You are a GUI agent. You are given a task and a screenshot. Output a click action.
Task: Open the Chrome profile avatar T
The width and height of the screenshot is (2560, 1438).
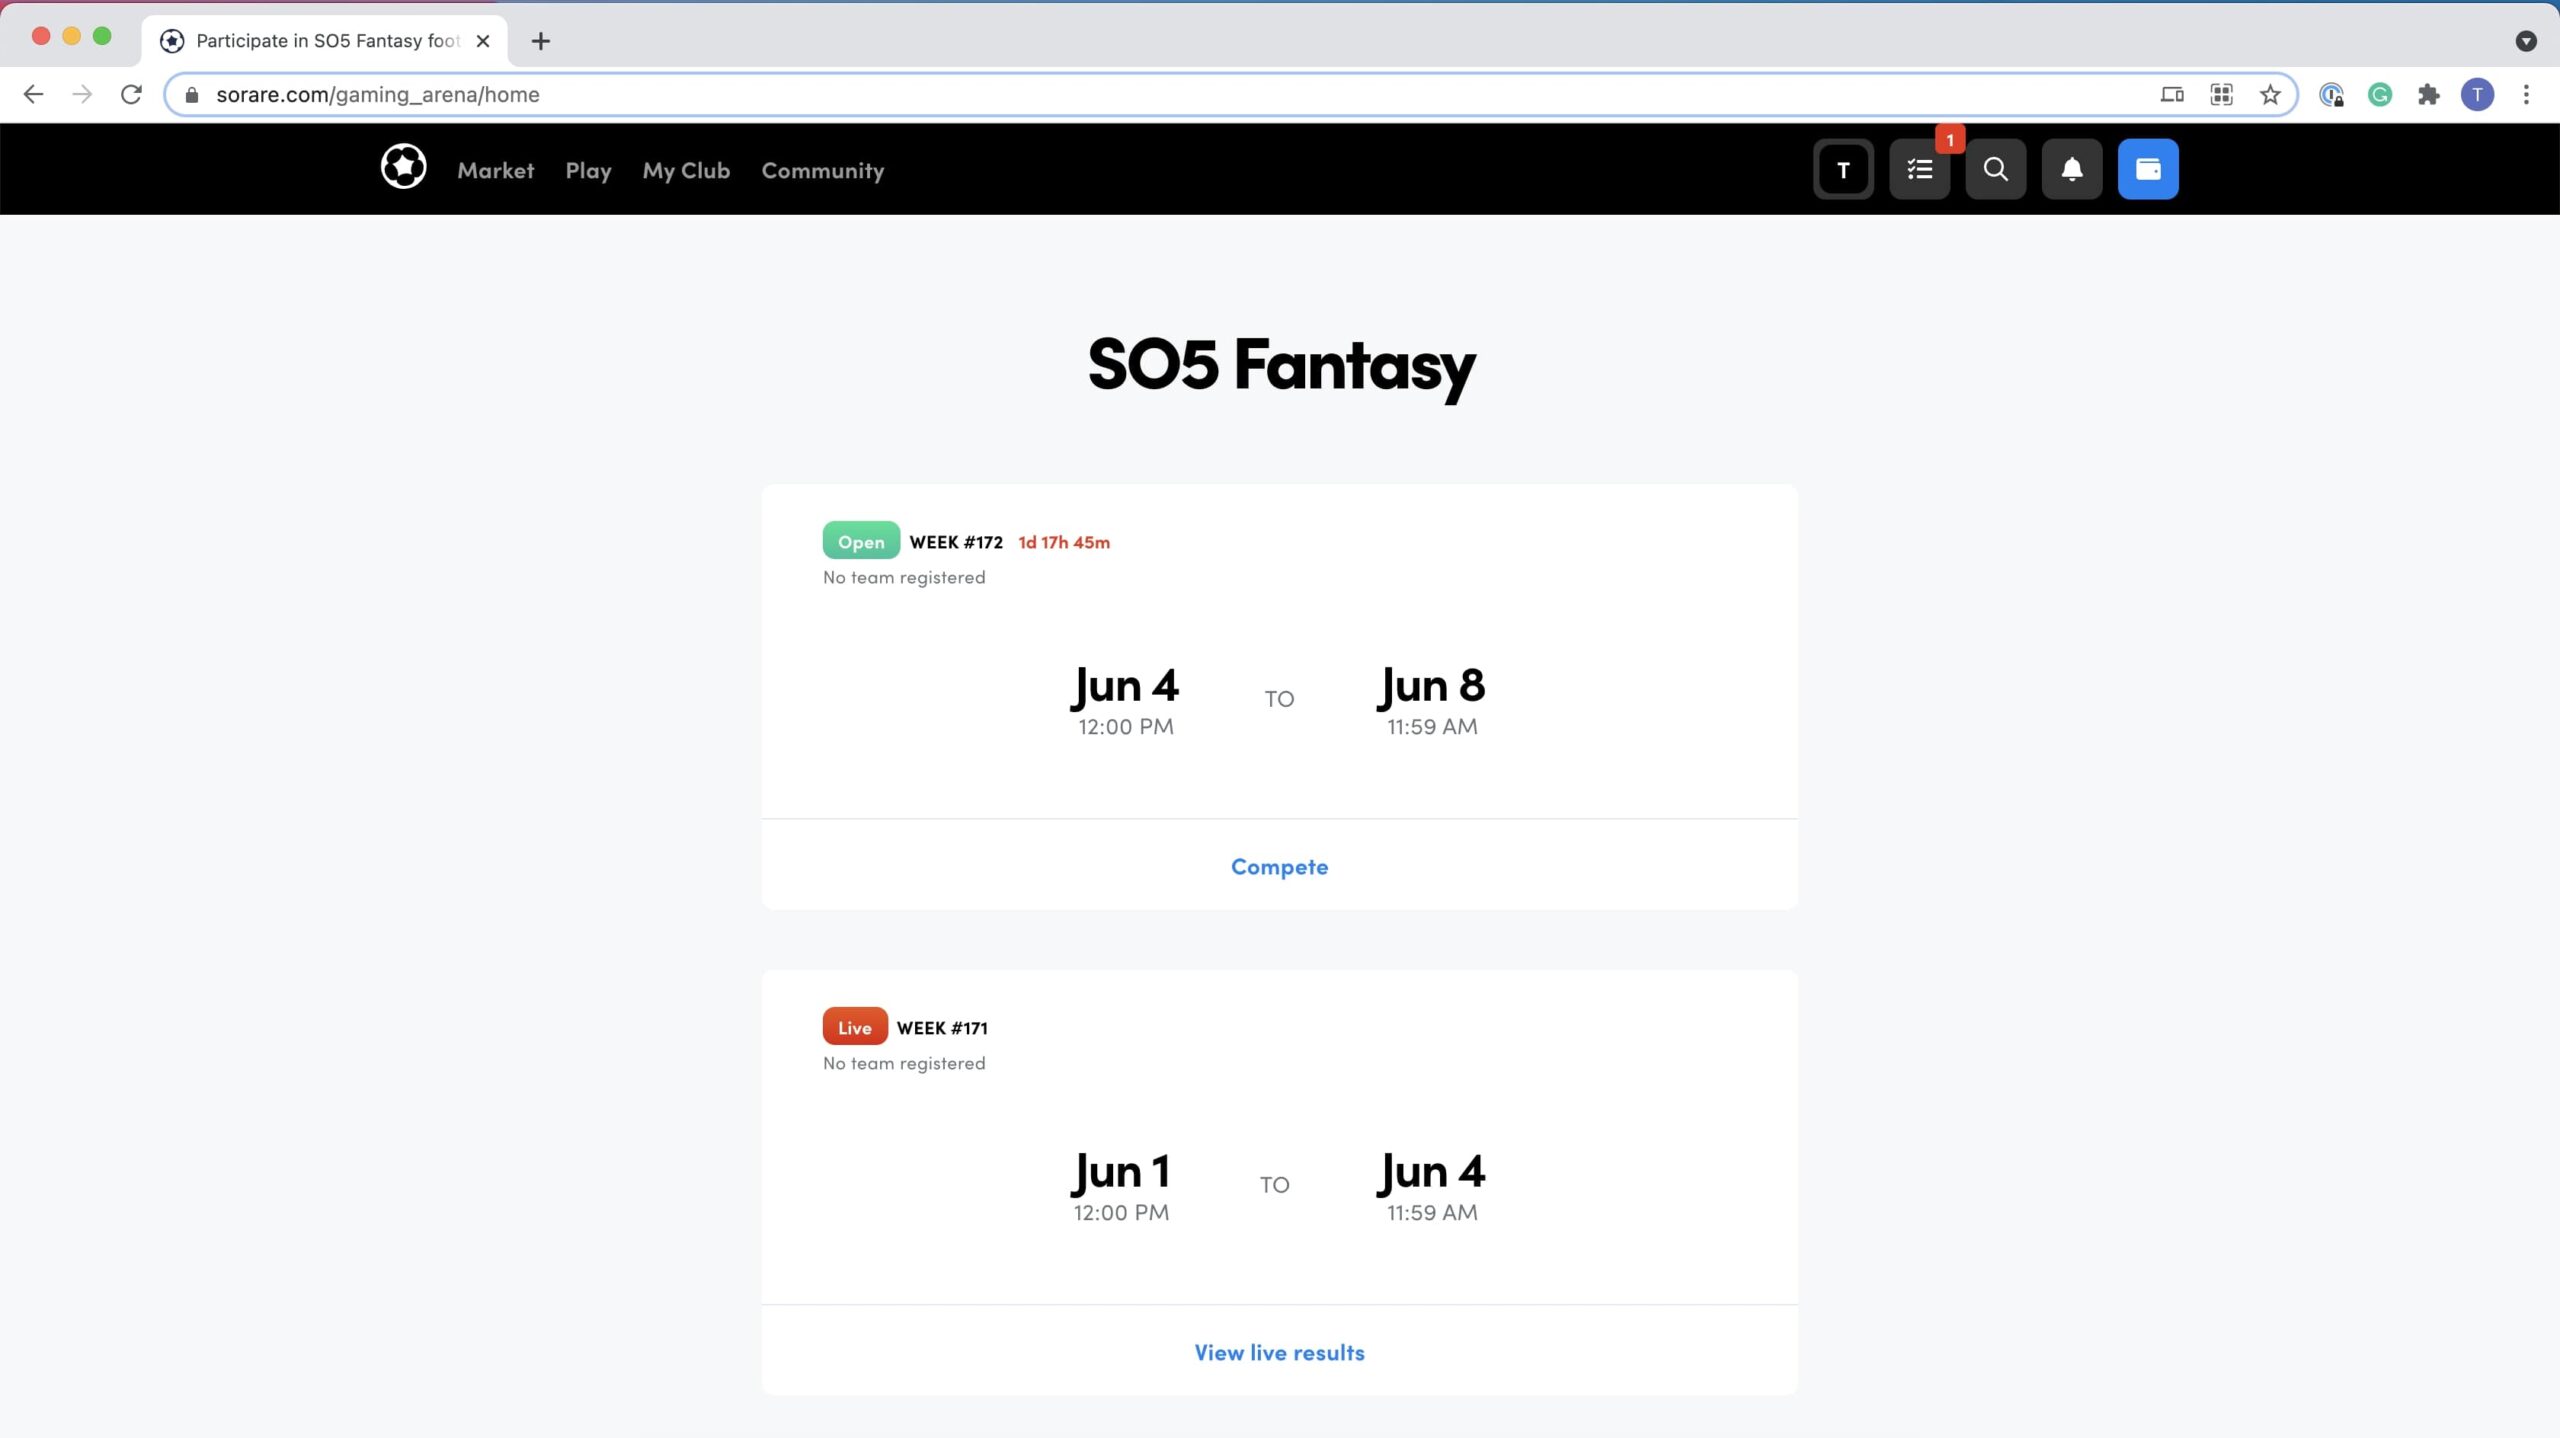(2477, 94)
